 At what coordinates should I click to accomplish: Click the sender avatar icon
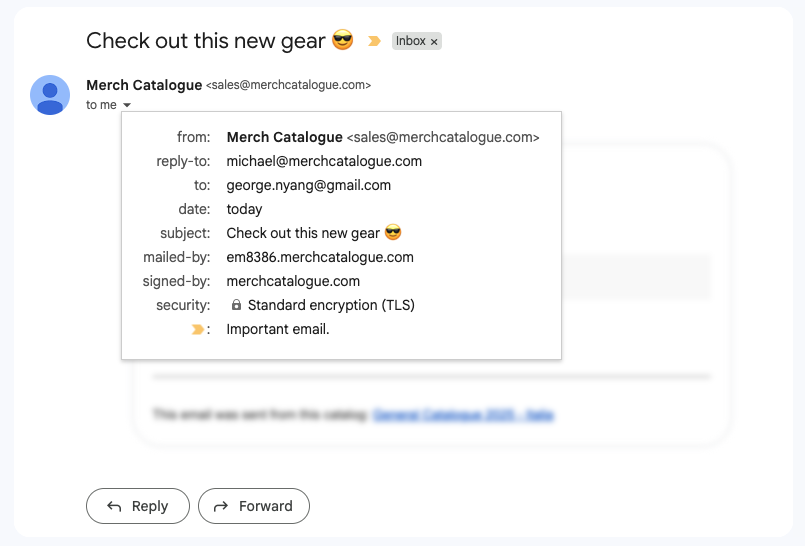(50, 95)
